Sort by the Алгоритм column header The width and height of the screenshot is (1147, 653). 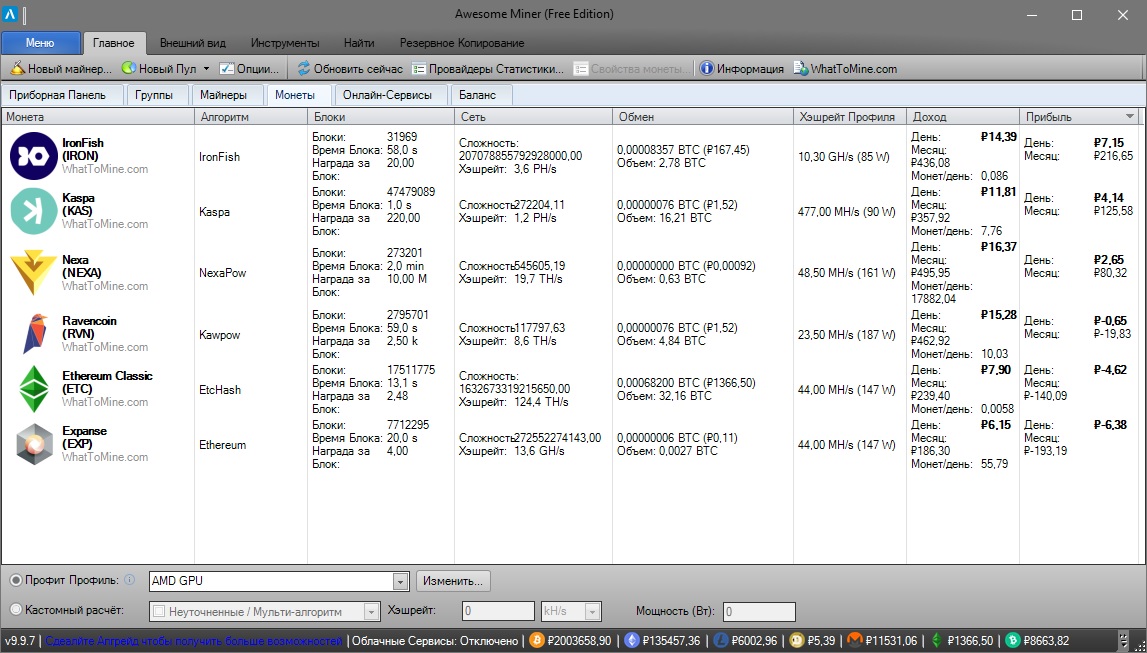[251, 116]
